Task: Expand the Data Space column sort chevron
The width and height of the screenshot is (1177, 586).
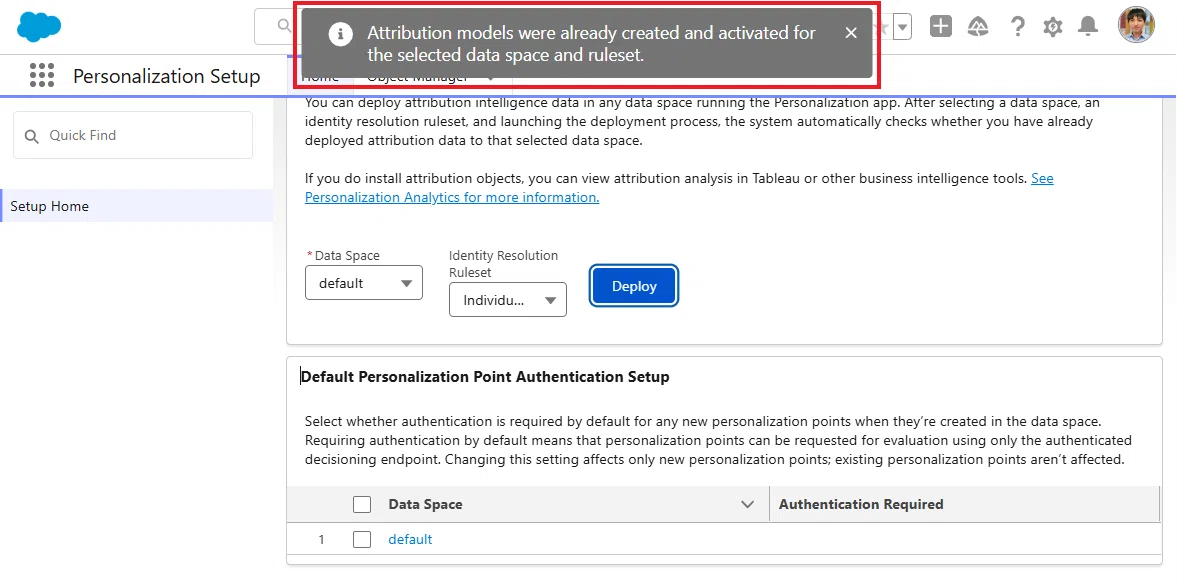Action: 747,504
